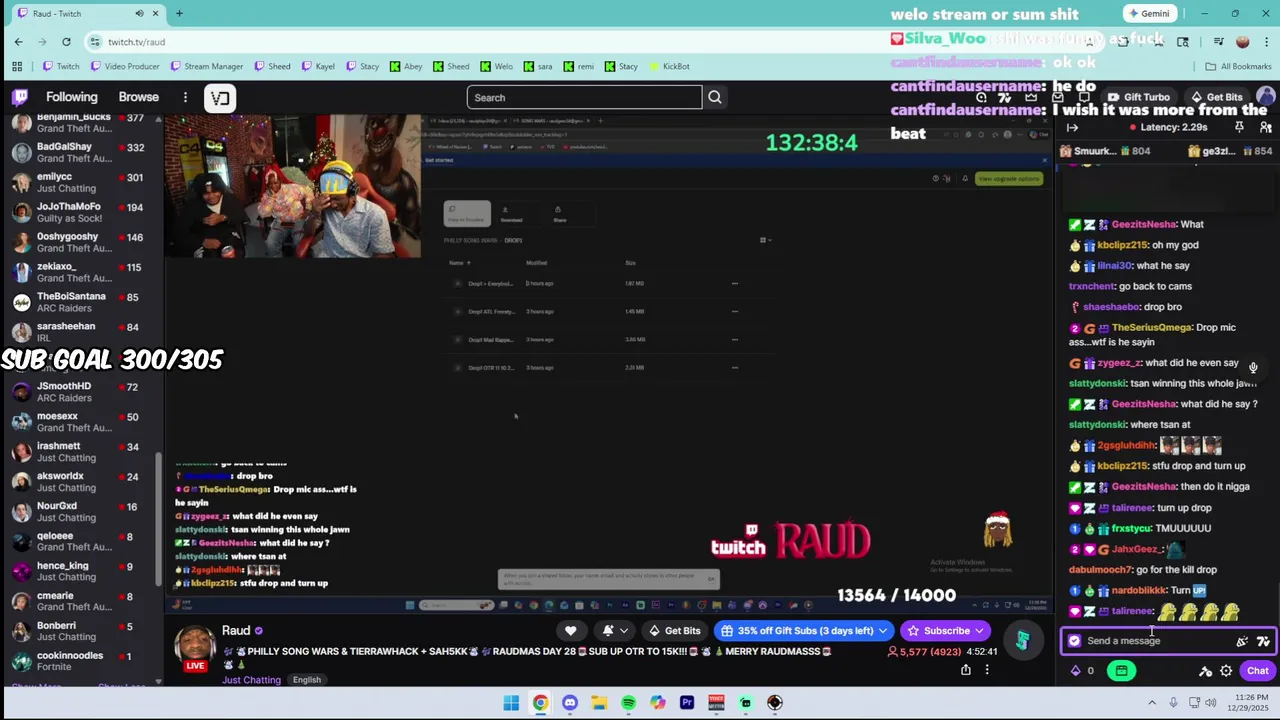Click the purple Subscribe button

tap(945, 631)
